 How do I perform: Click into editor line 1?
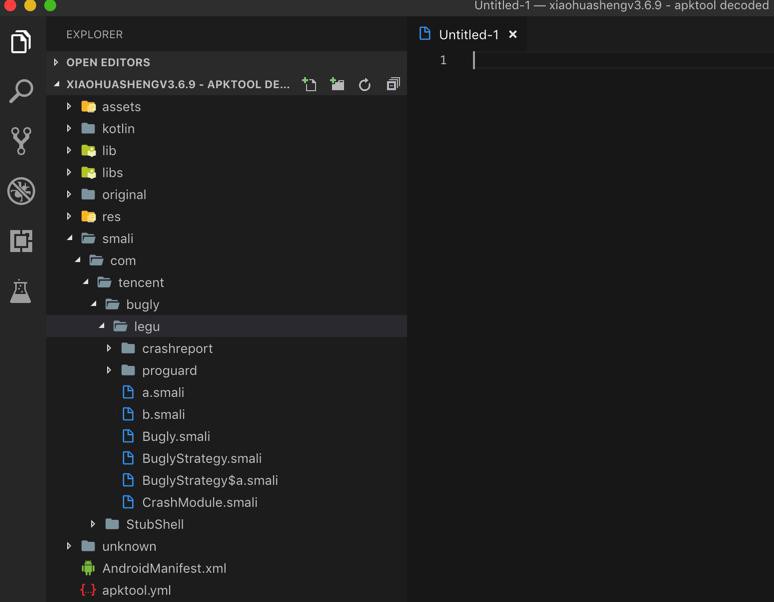[622, 60]
